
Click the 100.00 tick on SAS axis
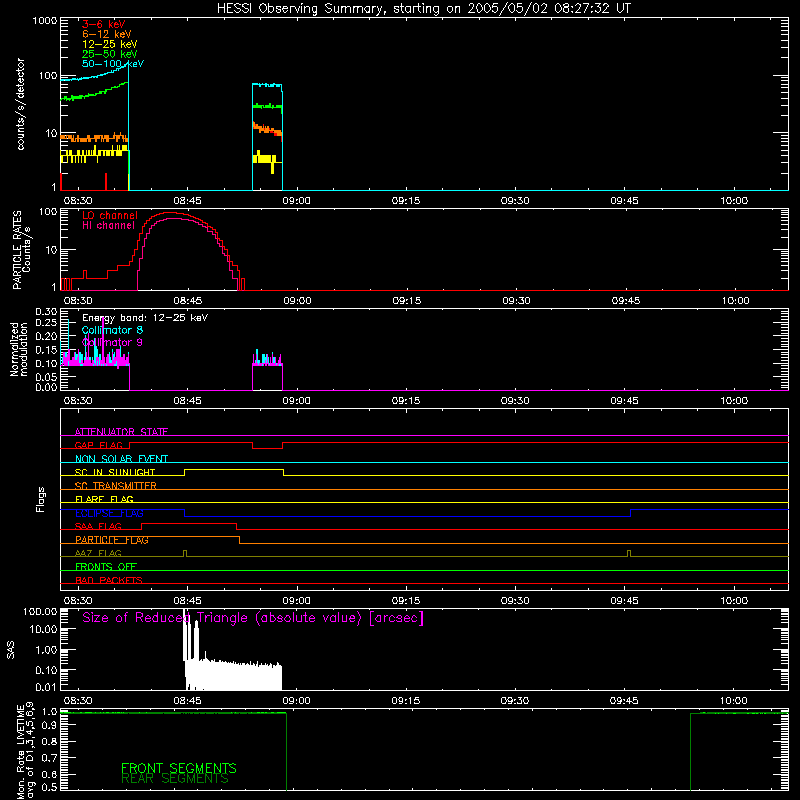click(40, 611)
